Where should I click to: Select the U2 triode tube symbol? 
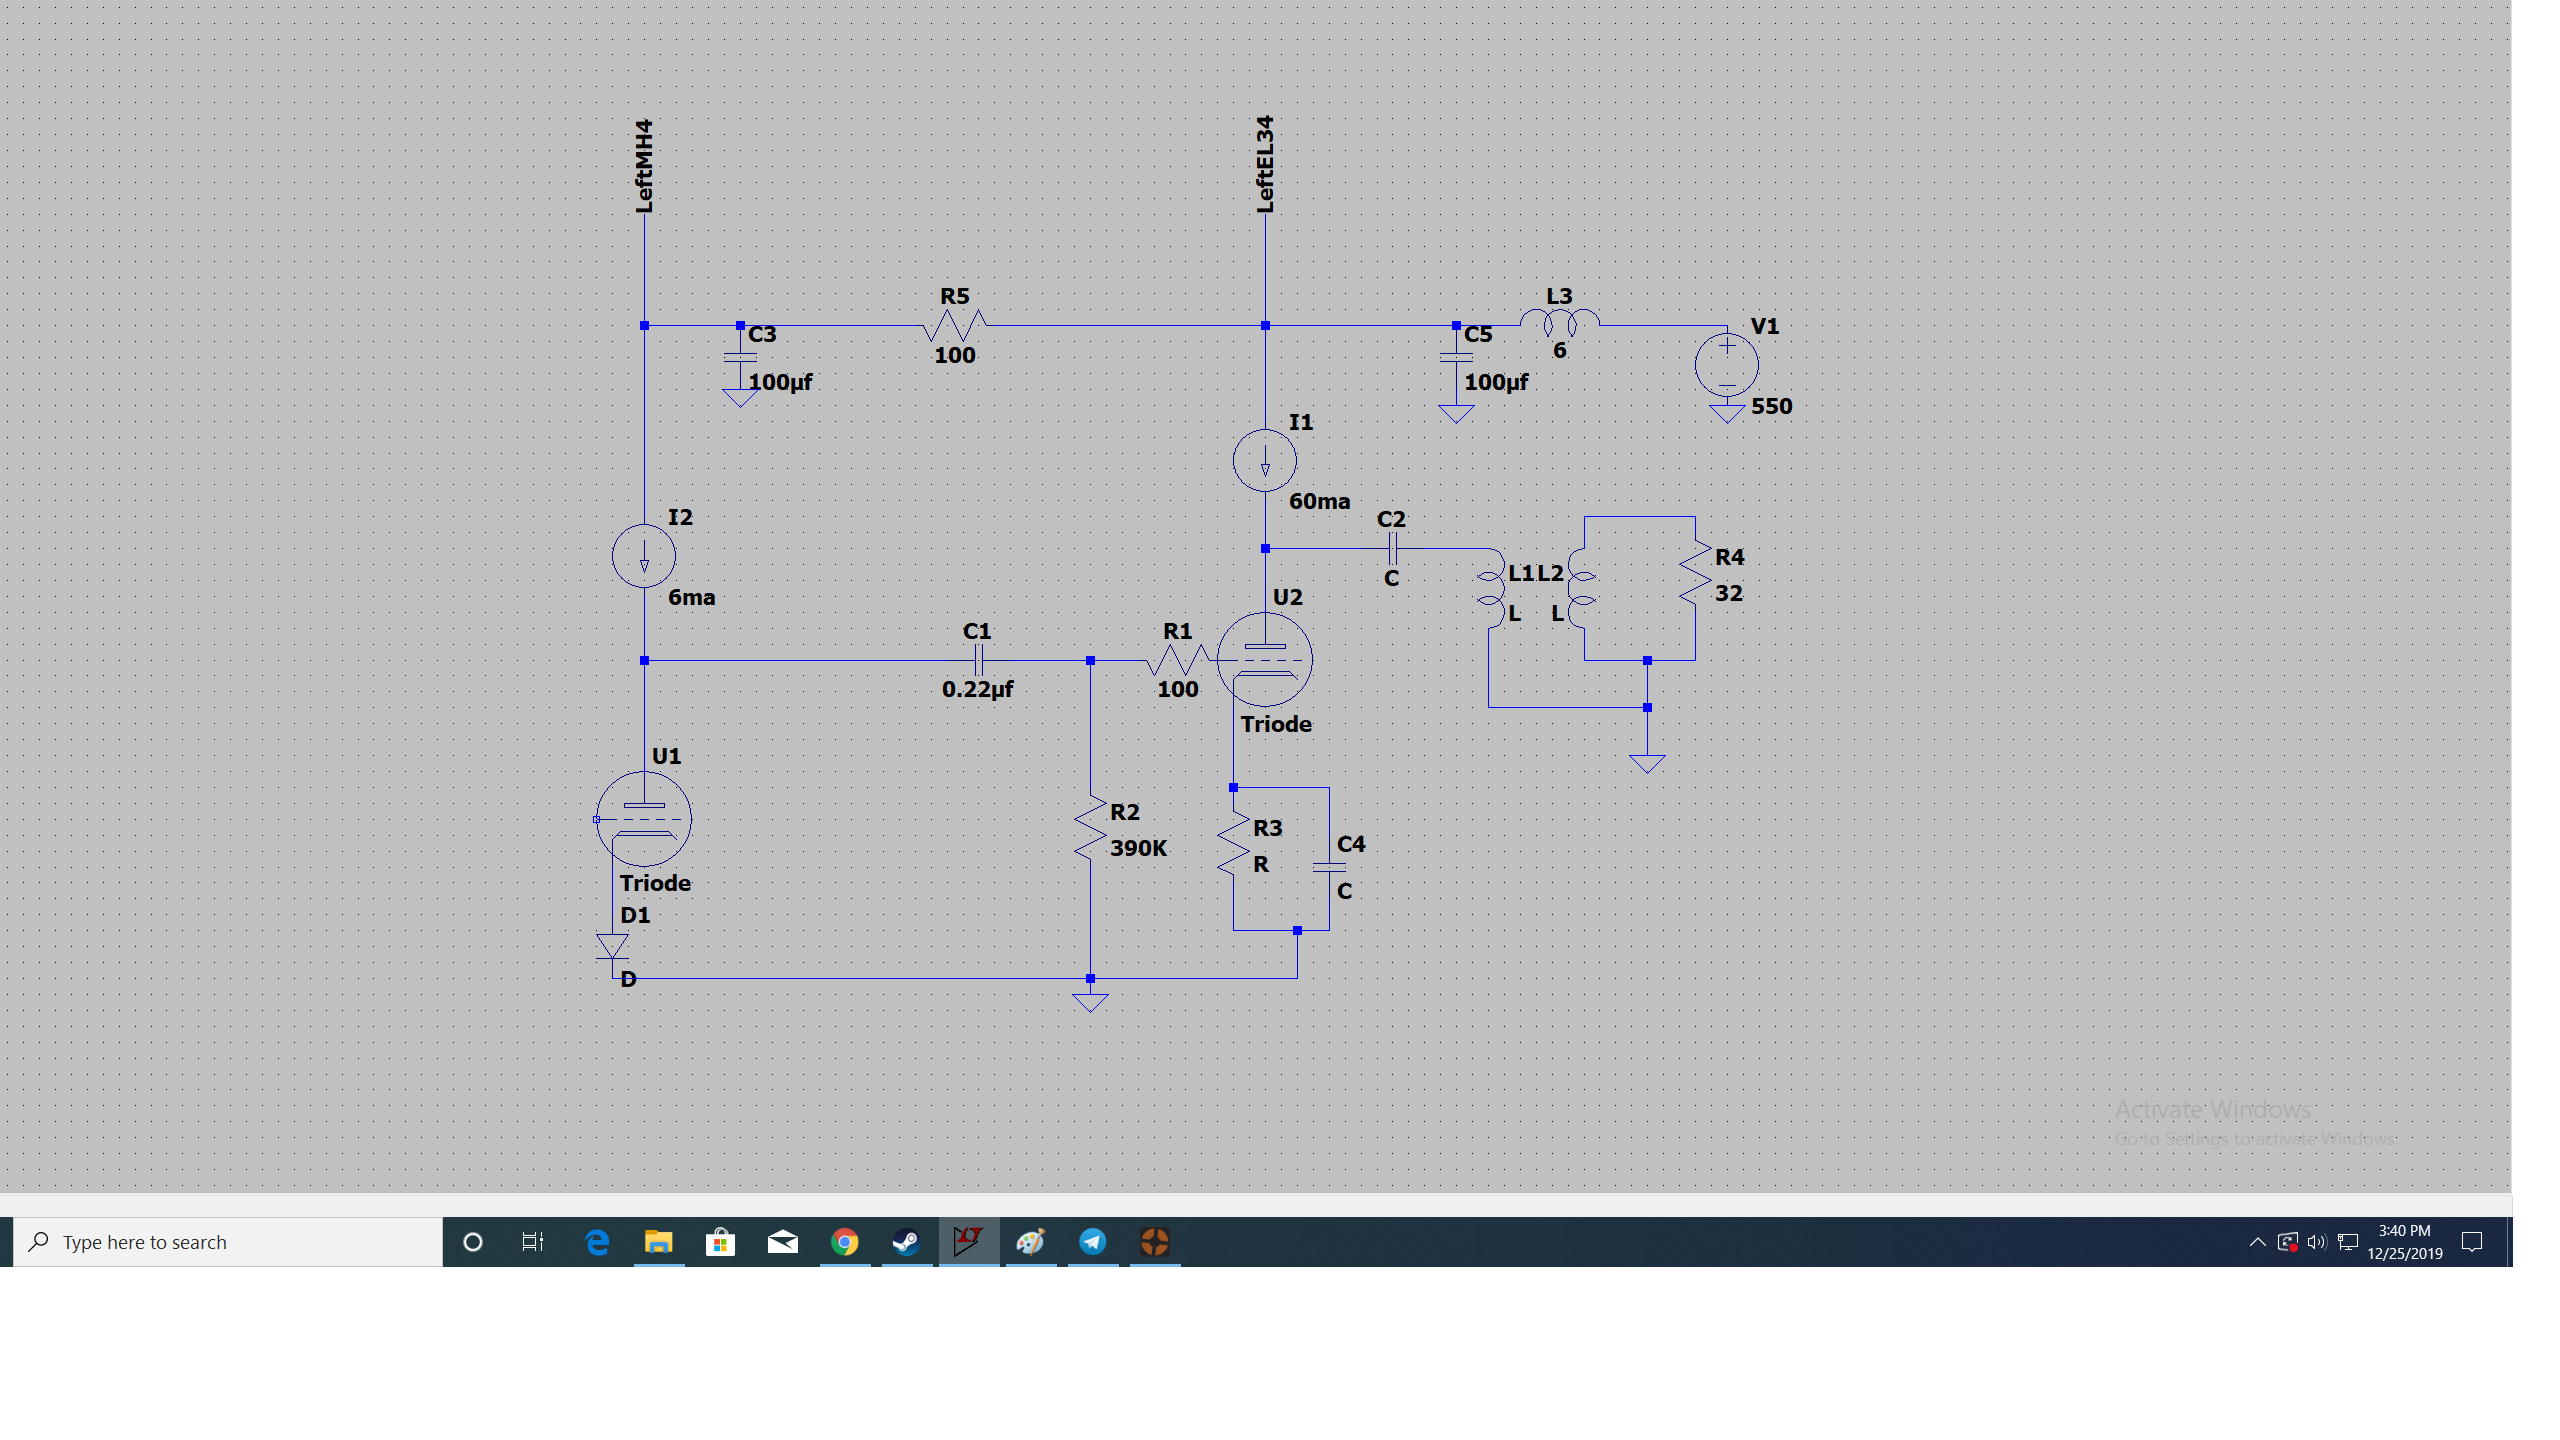[x=1265, y=660]
